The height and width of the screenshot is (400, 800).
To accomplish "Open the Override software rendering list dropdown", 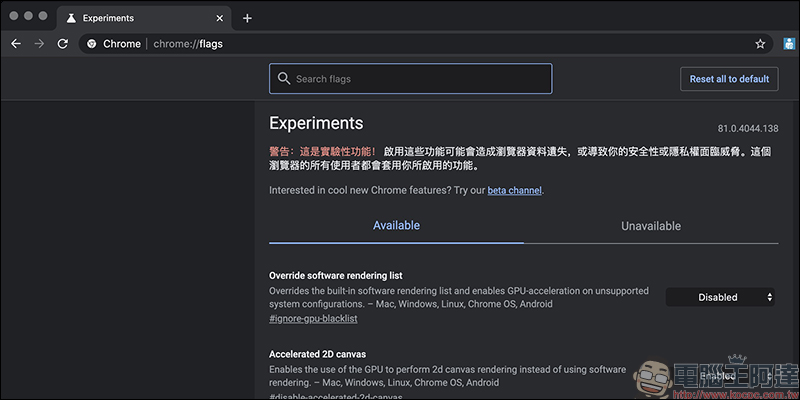I will (721, 297).
